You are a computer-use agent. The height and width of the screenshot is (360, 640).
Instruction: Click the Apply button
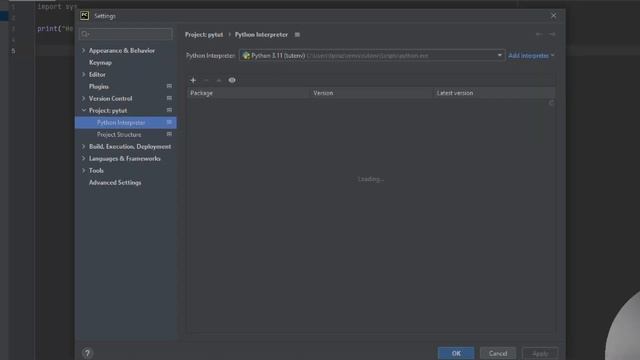tap(540, 353)
